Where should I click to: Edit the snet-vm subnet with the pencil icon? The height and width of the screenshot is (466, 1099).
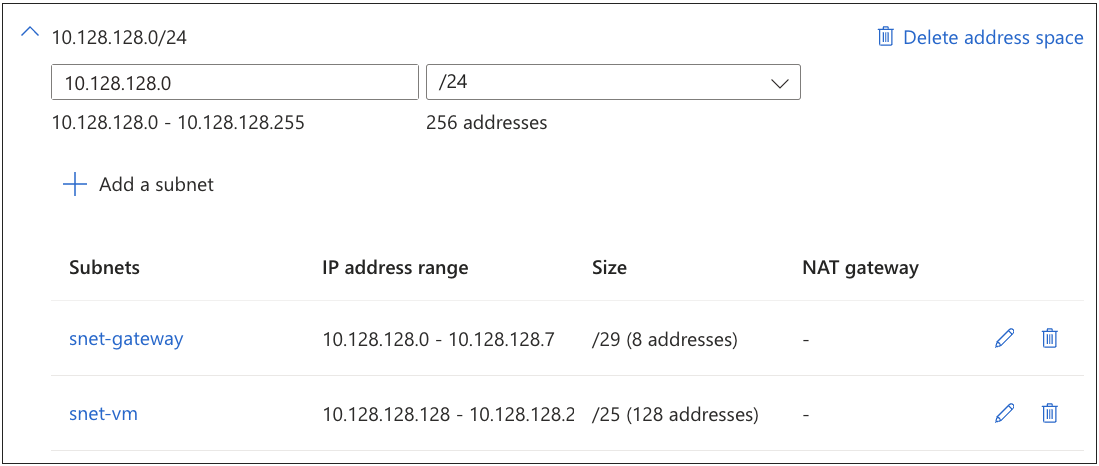pos(1005,412)
